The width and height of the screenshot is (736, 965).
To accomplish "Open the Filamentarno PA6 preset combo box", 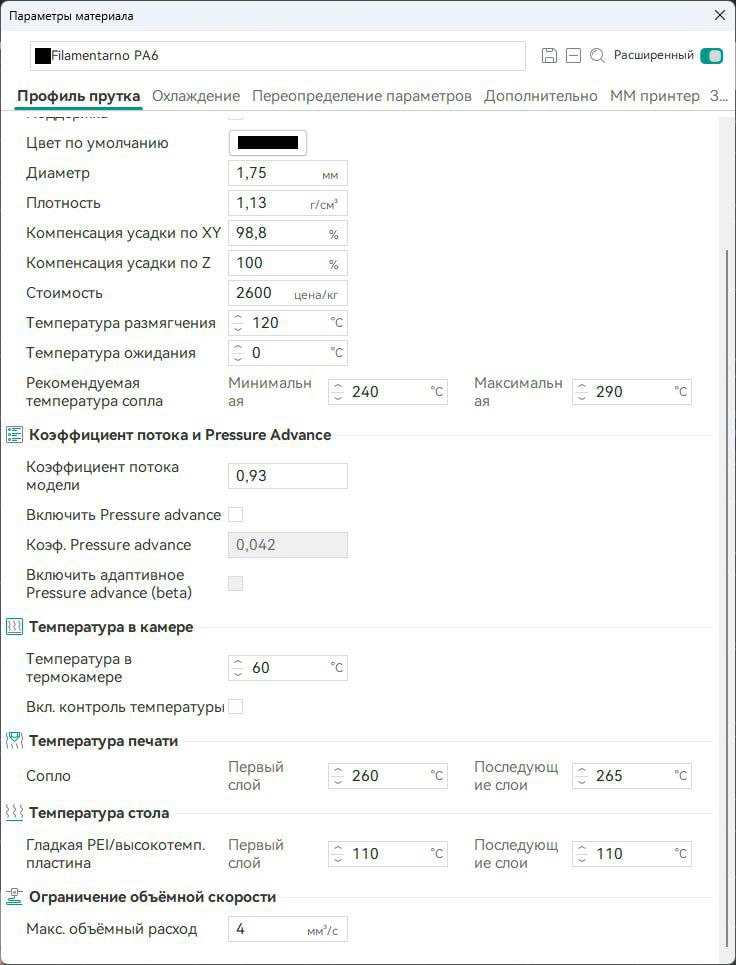I will 278,56.
